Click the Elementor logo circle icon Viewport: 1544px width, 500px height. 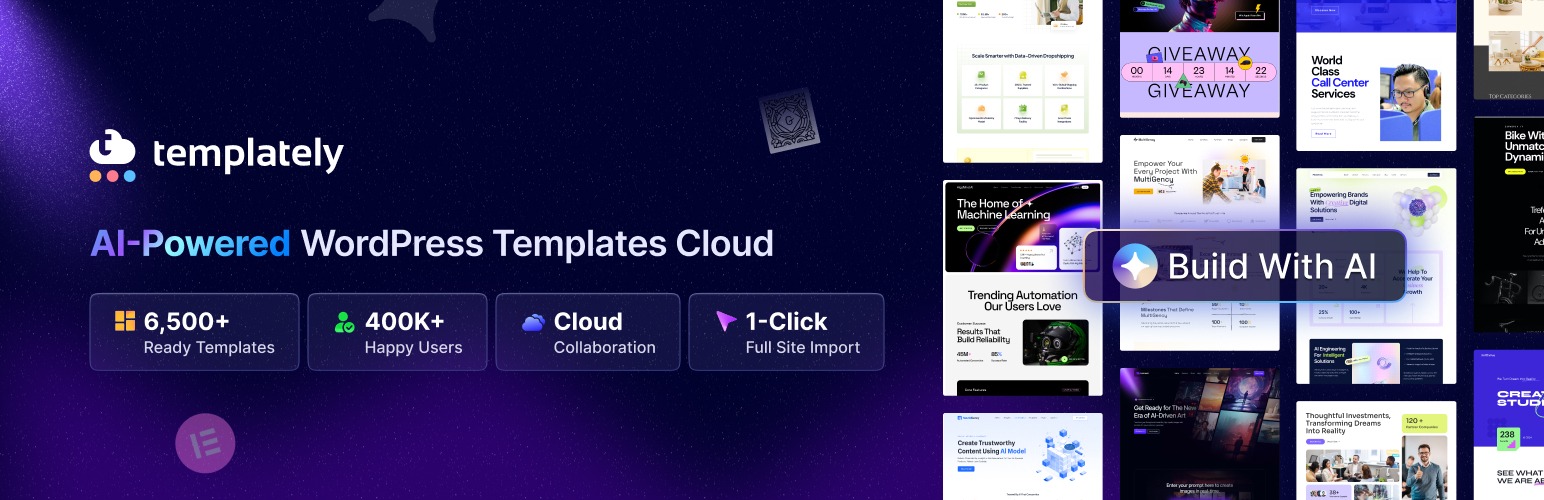tap(205, 443)
